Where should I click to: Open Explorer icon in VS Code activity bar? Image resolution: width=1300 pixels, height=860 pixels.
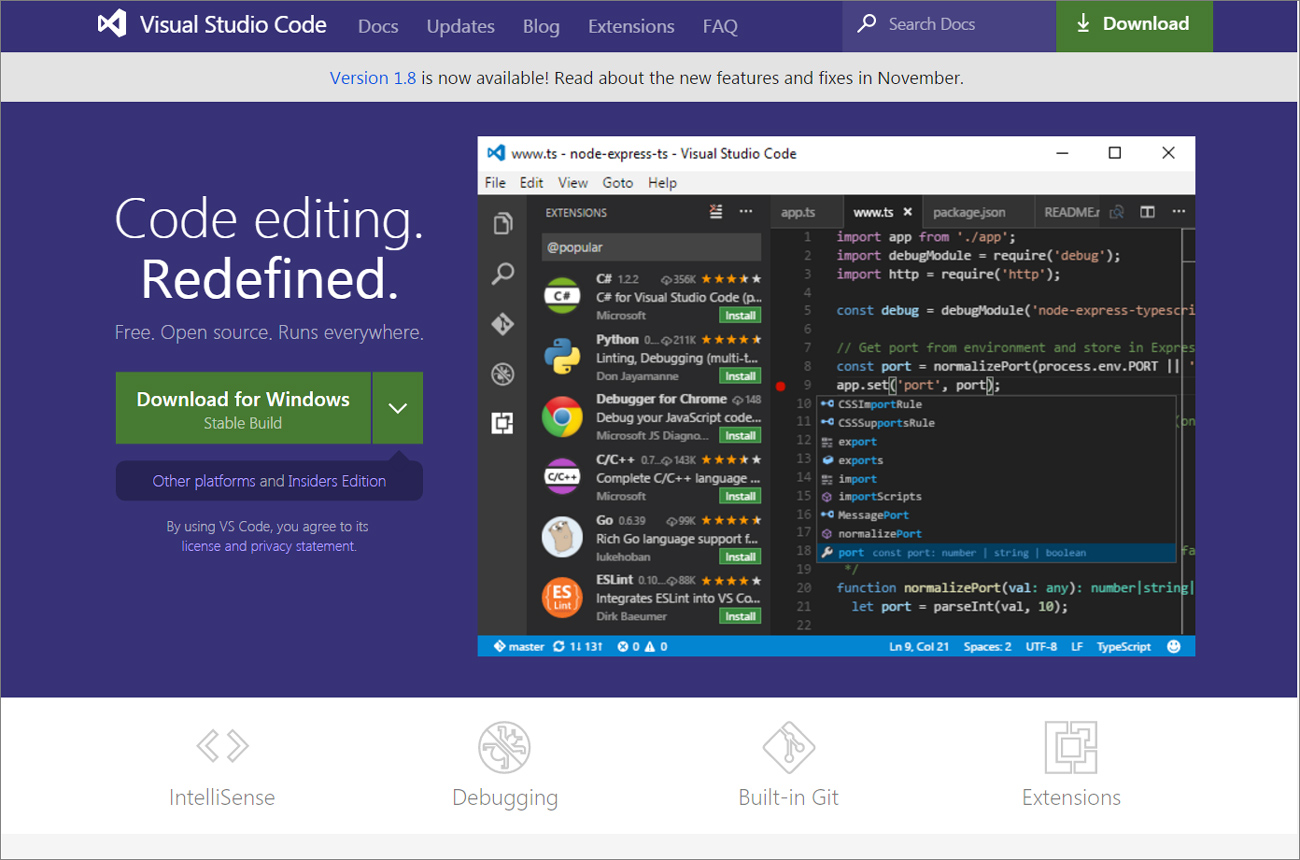point(503,223)
